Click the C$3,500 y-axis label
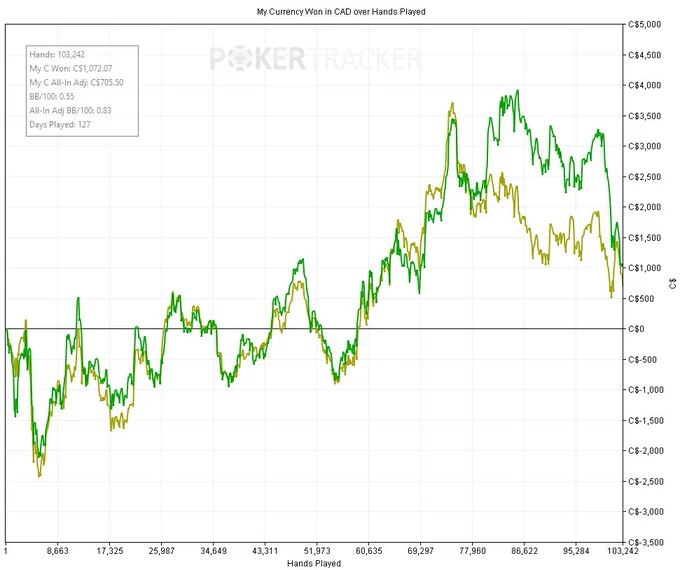This screenshot has width=680, height=570. pyautogui.click(x=644, y=116)
